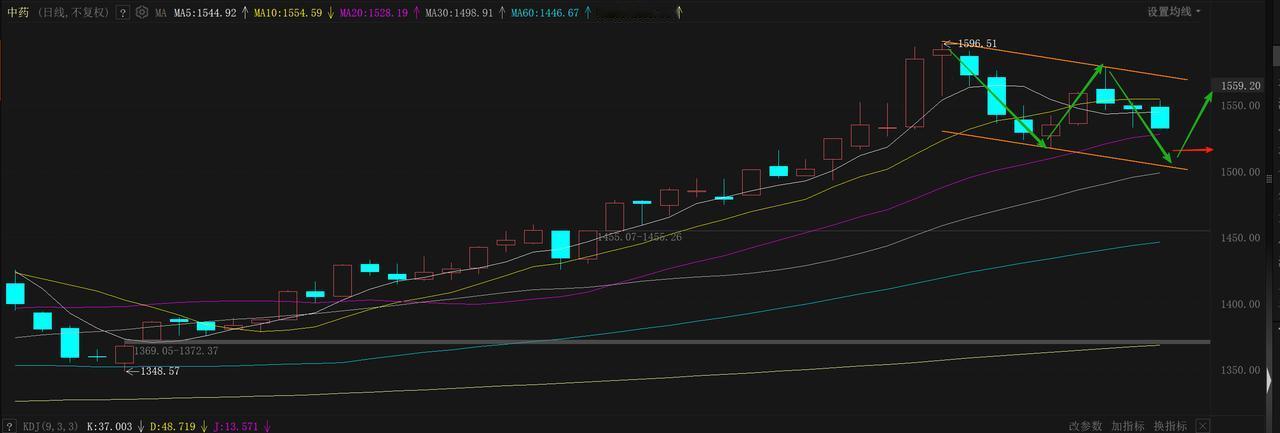Viewport: 1280px width, 433px height.
Task: Click the 改参数 button
Action: click(1084, 426)
